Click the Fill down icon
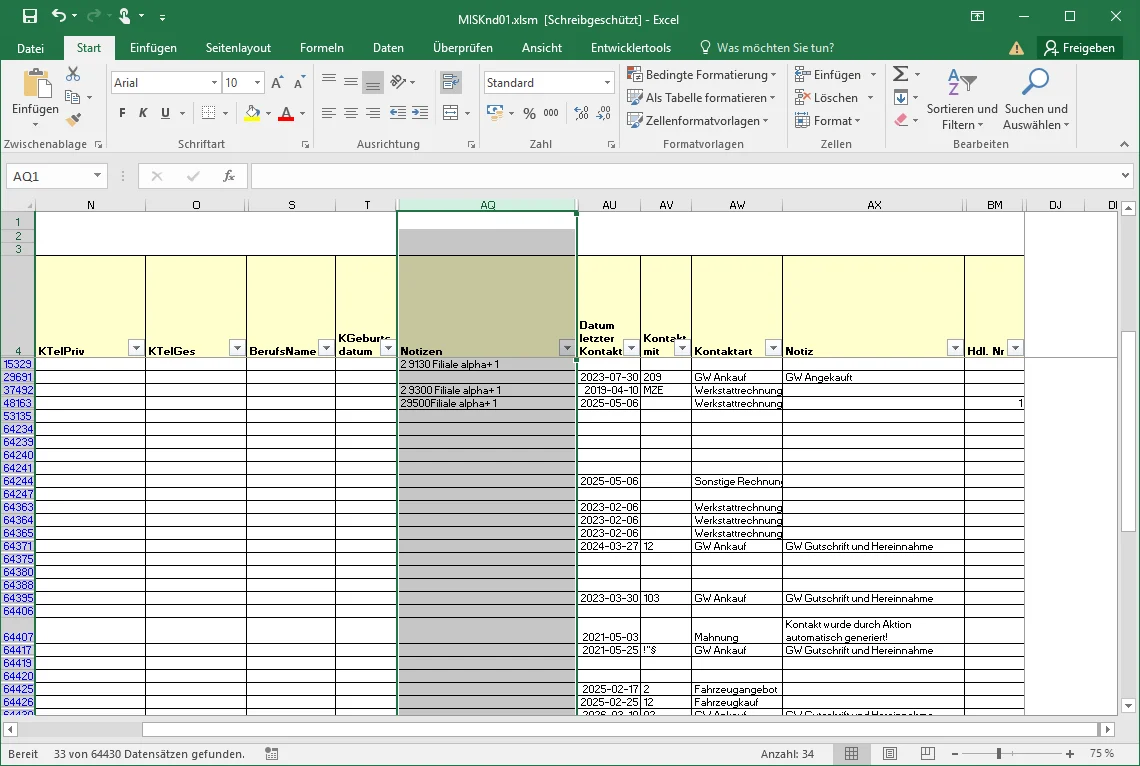Image resolution: width=1140 pixels, height=766 pixels. (x=901, y=97)
